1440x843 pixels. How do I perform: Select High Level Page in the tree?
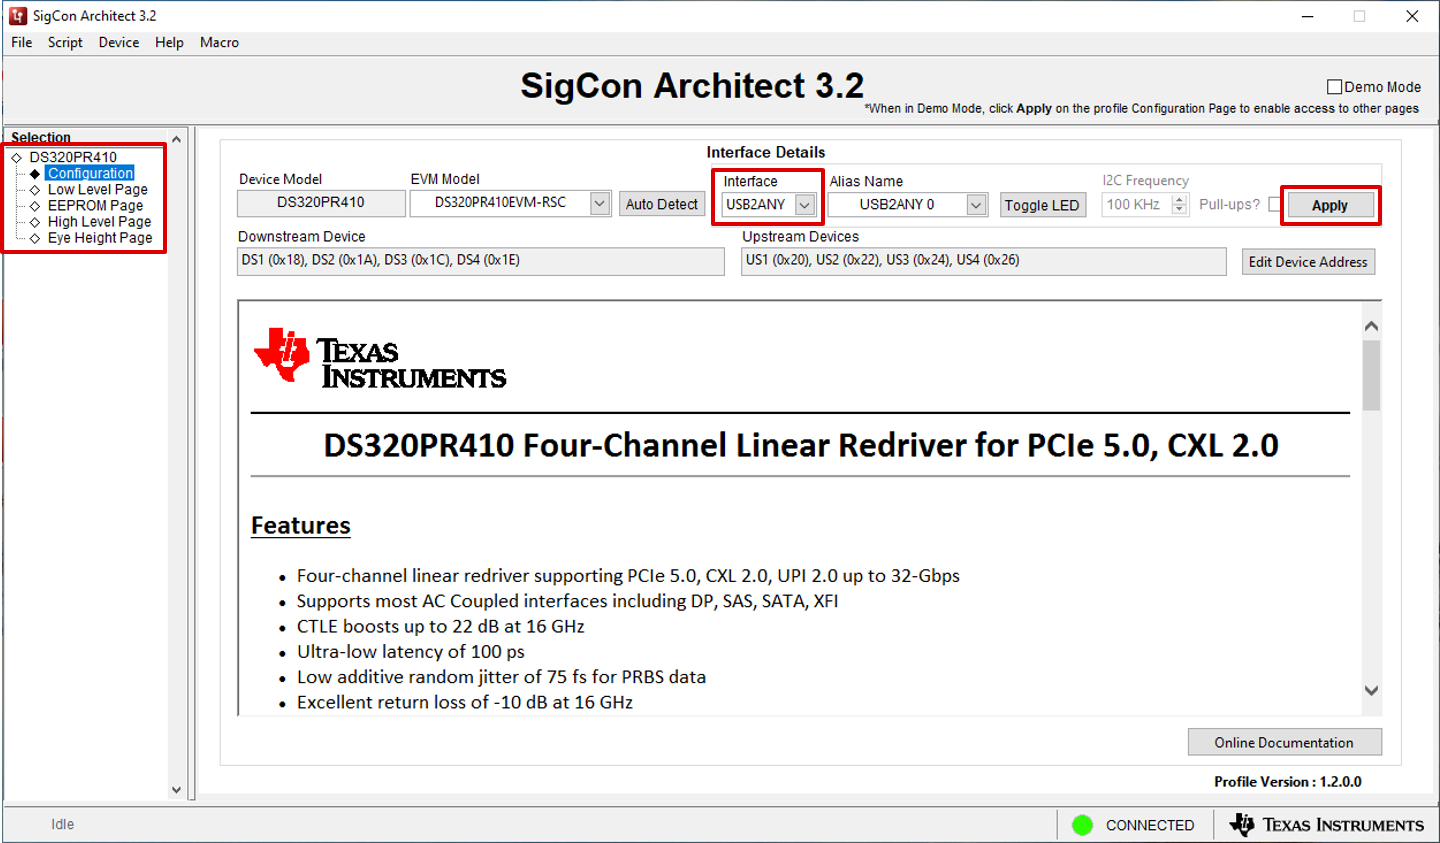[99, 222]
